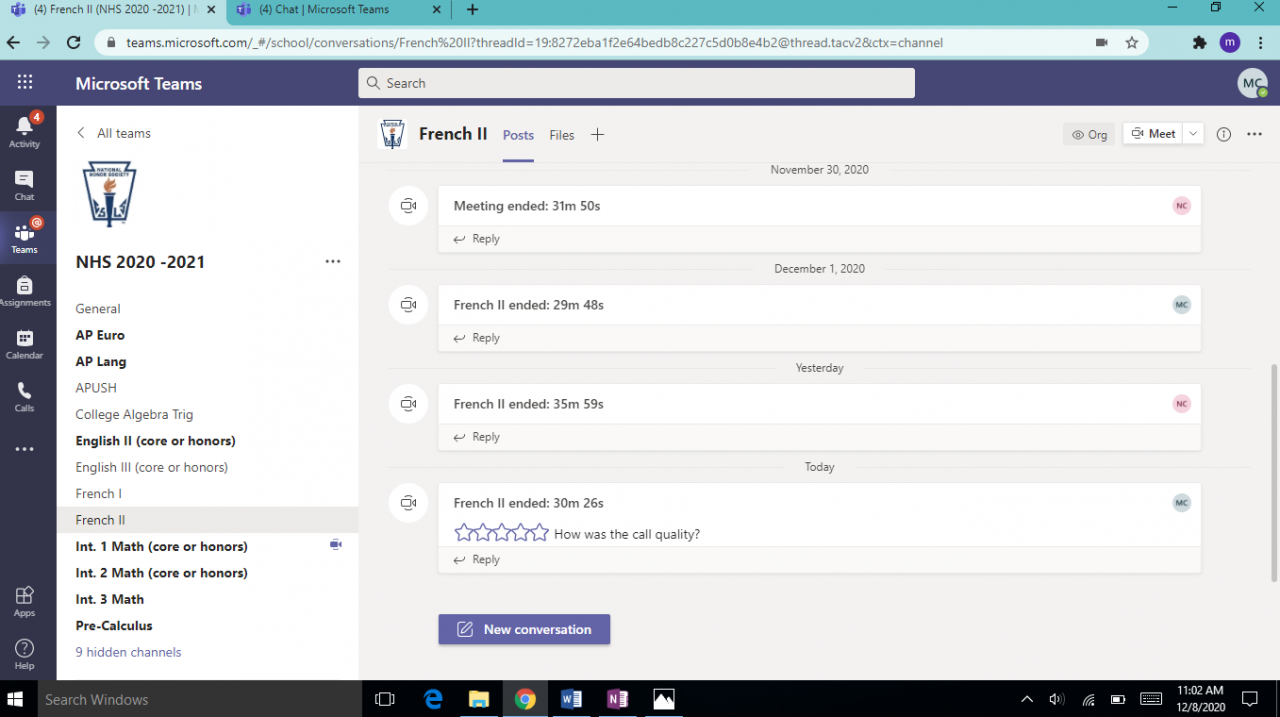Viewport: 1280px width, 717px height.
Task: Add a tab with the plus icon
Action: [x=597, y=135]
